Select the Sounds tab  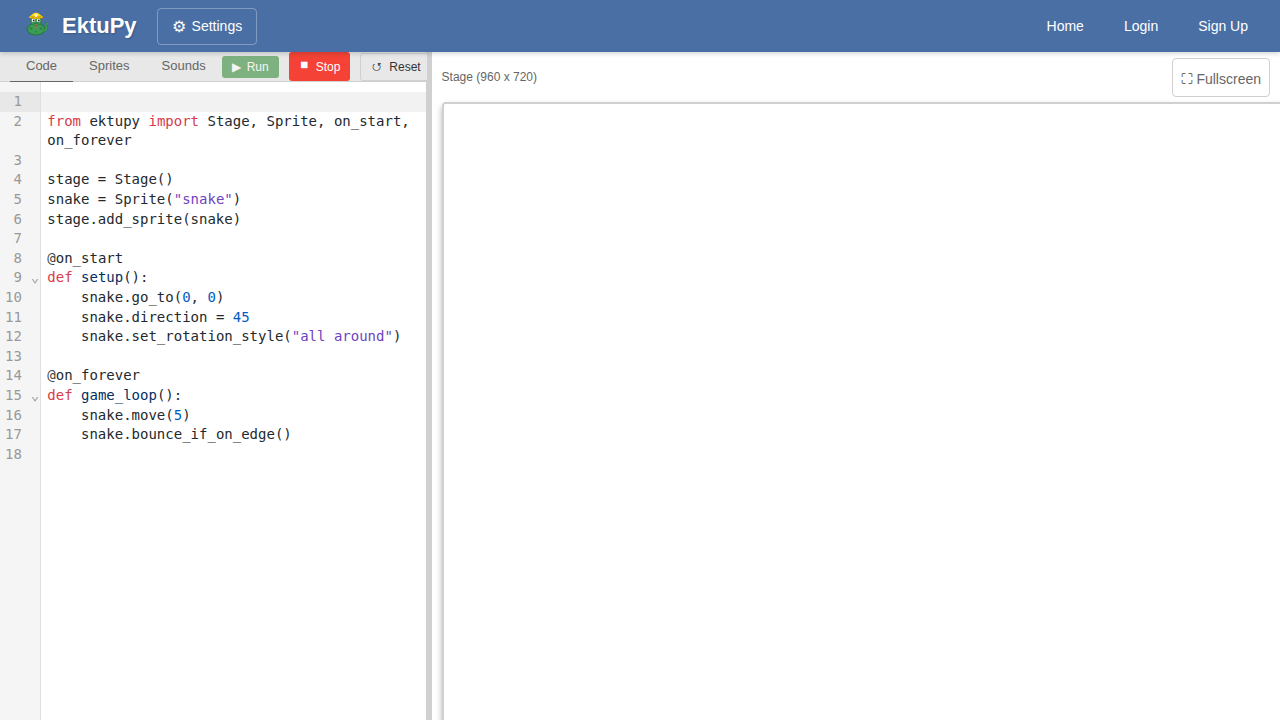click(183, 66)
